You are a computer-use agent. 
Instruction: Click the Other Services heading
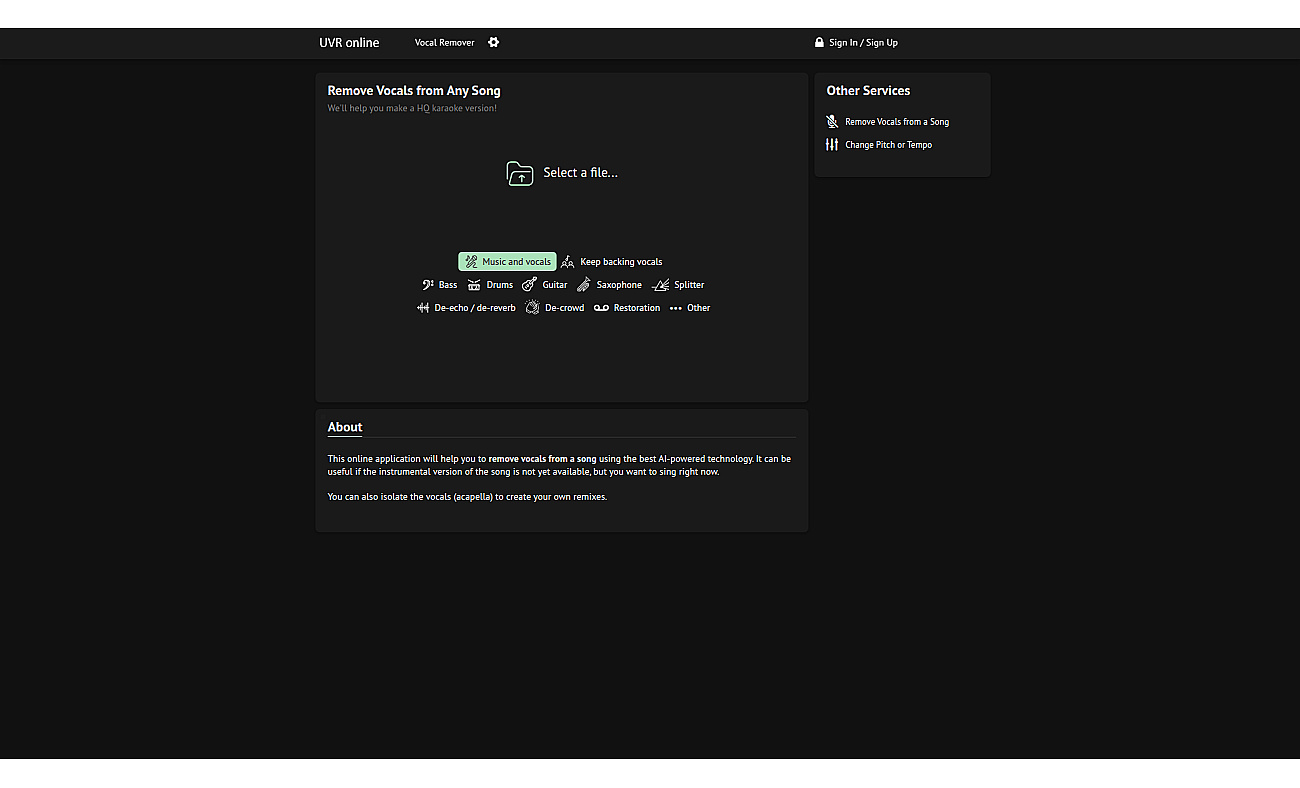pyautogui.click(x=868, y=91)
